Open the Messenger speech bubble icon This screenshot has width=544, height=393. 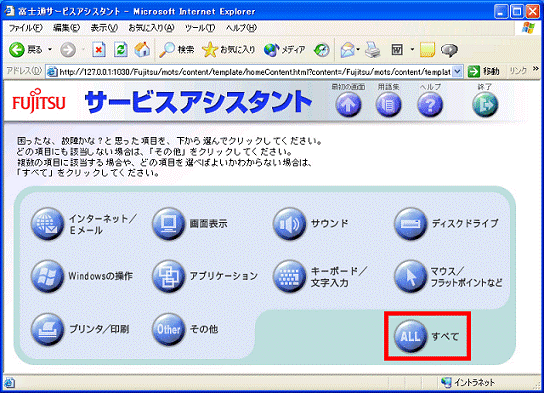(449, 50)
